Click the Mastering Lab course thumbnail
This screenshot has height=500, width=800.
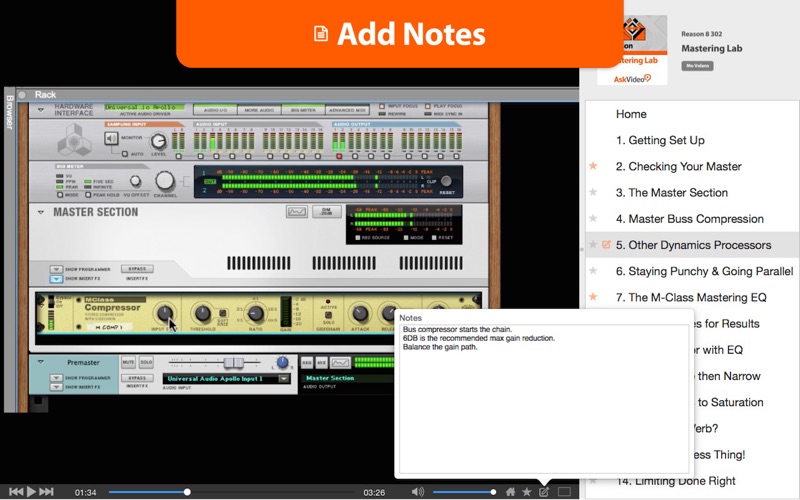[x=632, y=49]
